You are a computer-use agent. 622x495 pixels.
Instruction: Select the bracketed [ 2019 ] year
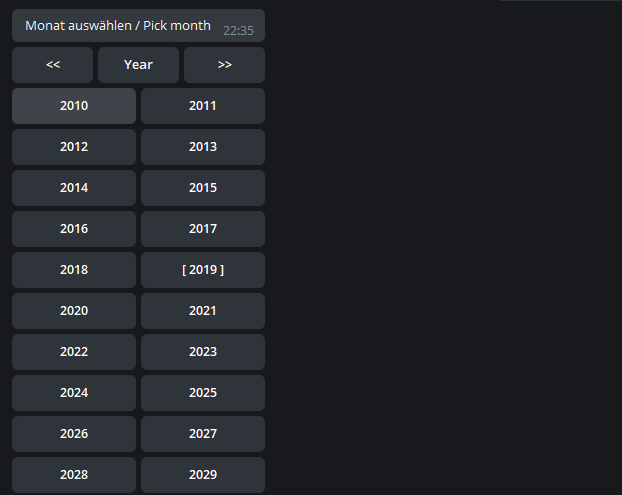tap(203, 270)
